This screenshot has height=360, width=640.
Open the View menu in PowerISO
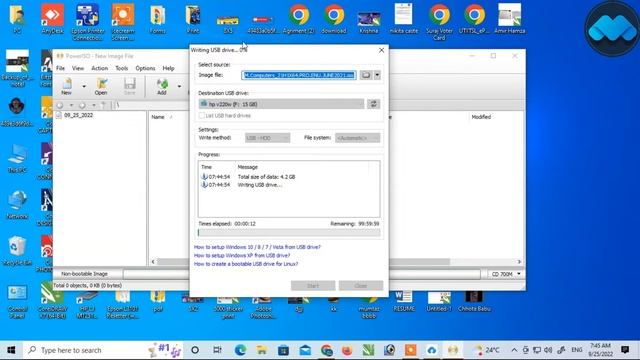coord(78,68)
